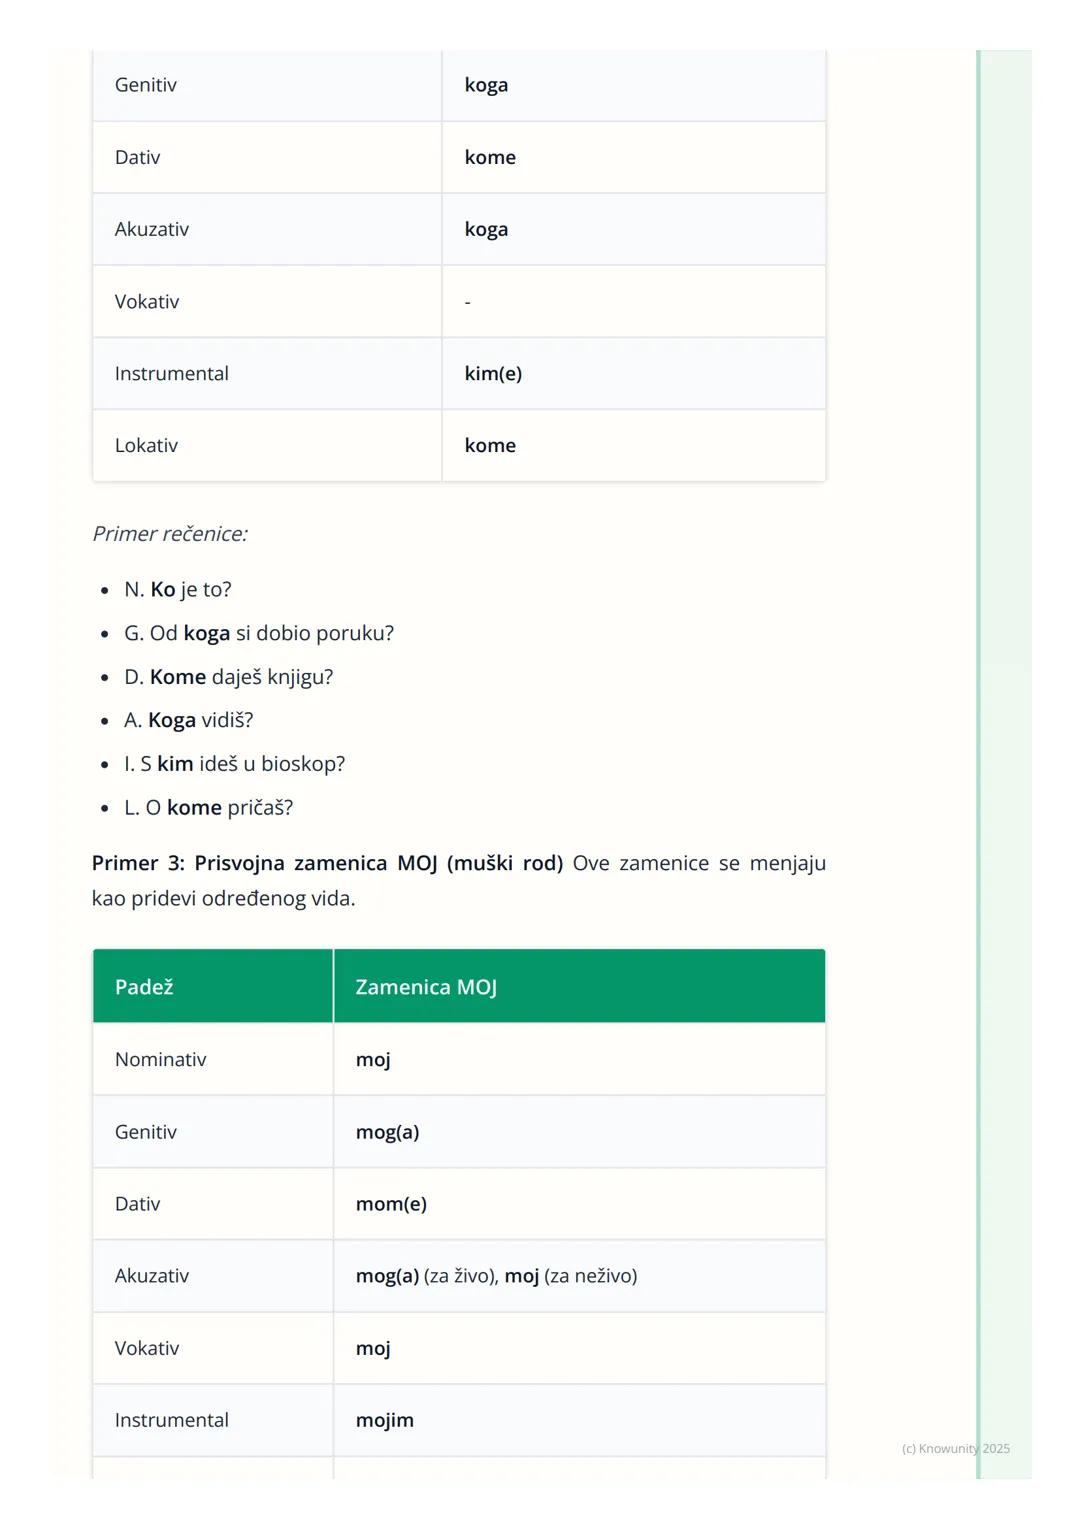The height and width of the screenshot is (1528, 1080).
Task: Click the sentence "N. Ko je to?"
Action: (178, 590)
